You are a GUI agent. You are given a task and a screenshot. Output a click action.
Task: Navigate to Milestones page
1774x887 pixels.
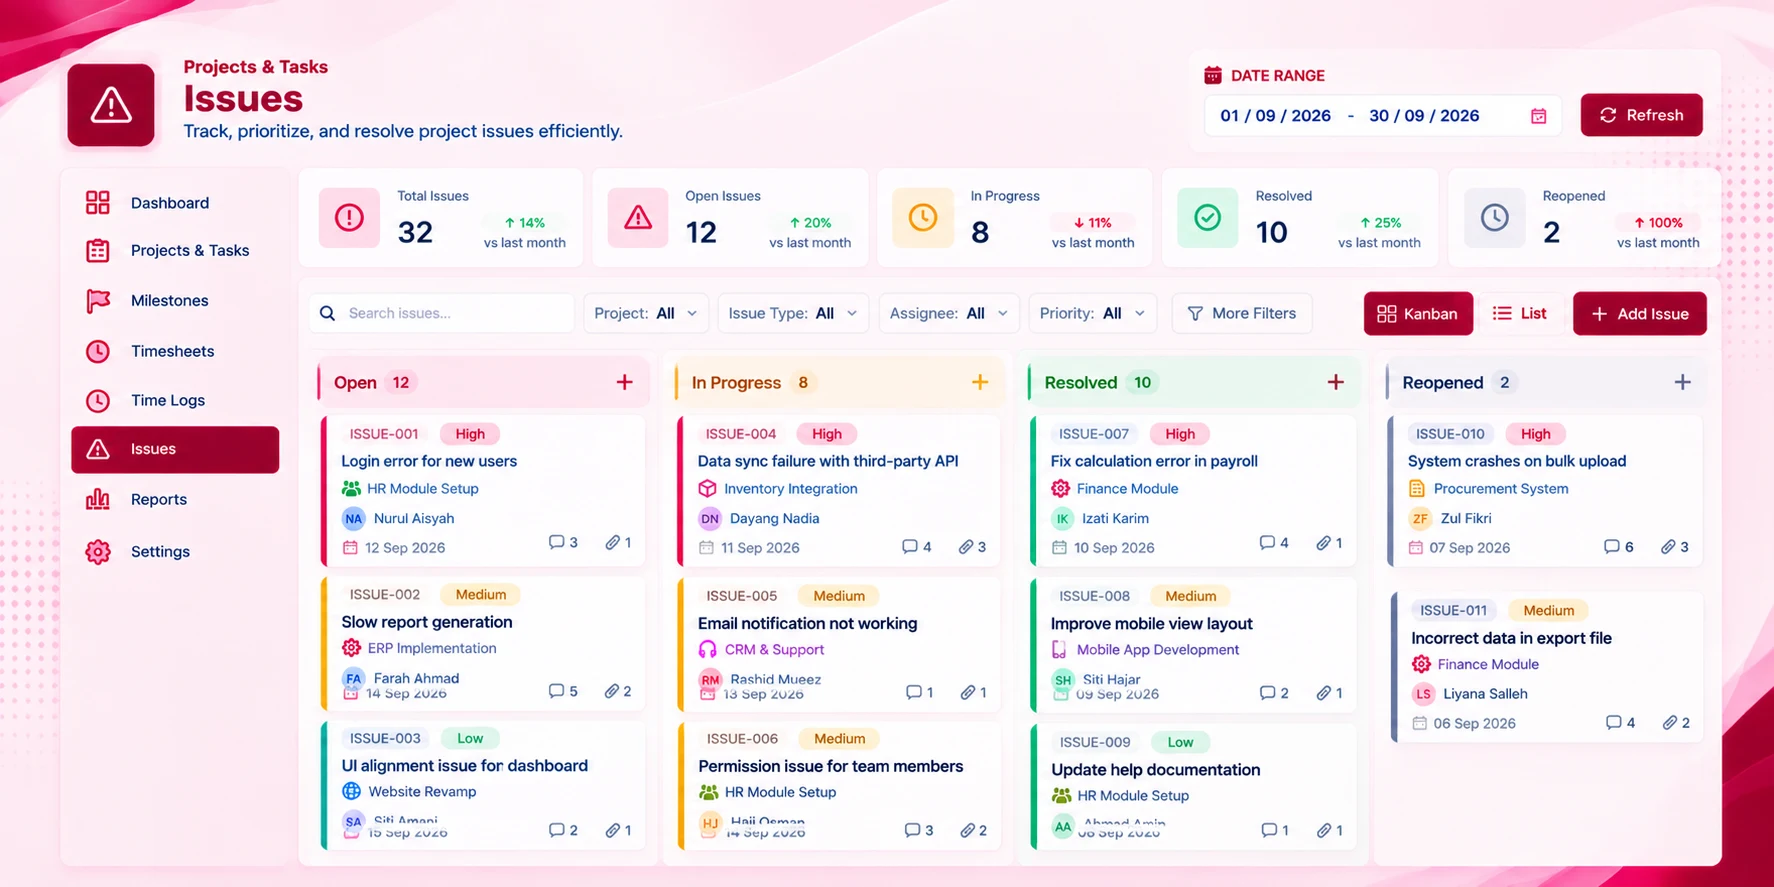[x=175, y=301]
